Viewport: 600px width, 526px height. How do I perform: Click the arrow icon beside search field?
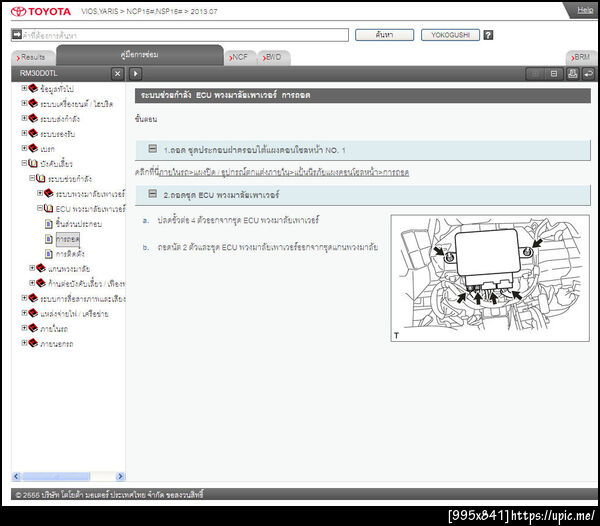(x=17, y=34)
